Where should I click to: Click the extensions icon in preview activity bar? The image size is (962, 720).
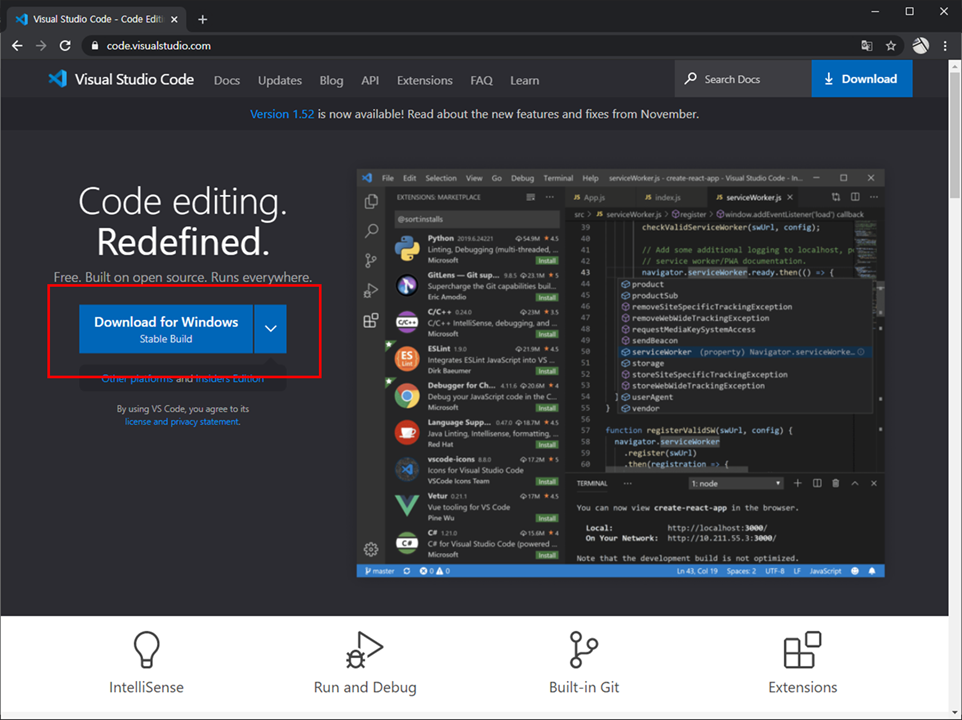[x=371, y=320]
